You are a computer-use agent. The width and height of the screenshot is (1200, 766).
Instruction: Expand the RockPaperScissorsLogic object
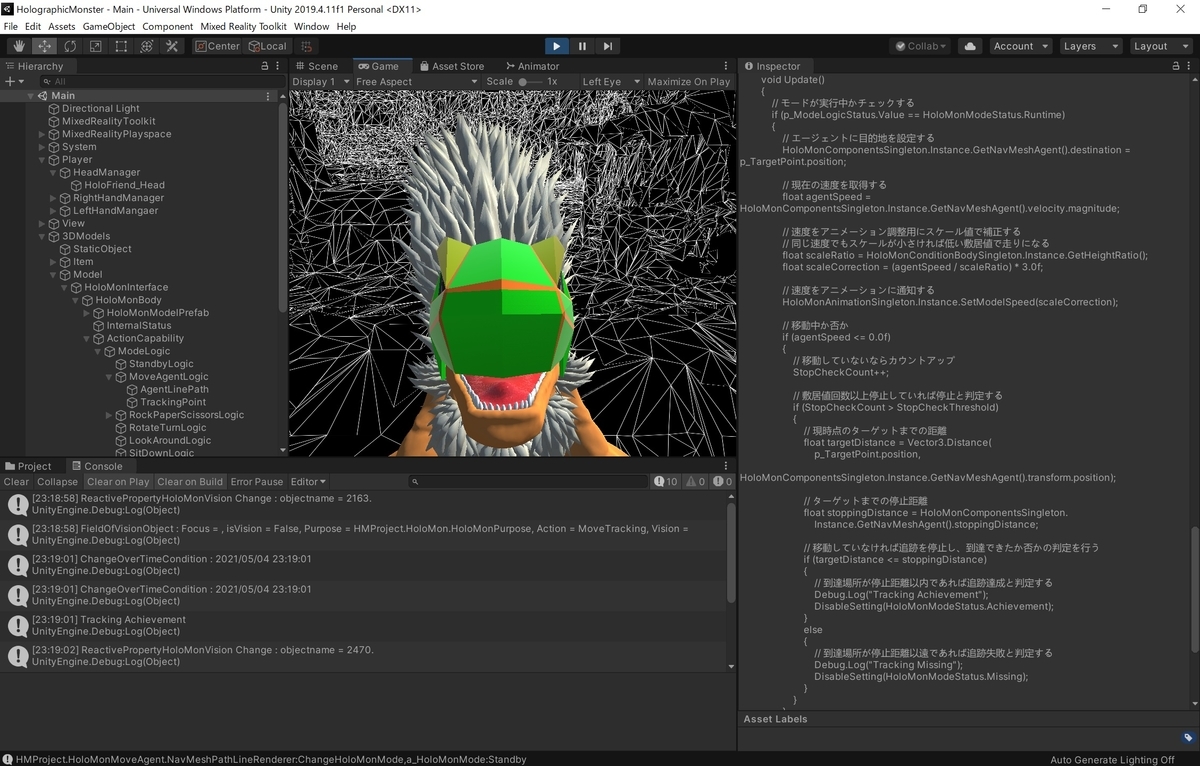109,415
